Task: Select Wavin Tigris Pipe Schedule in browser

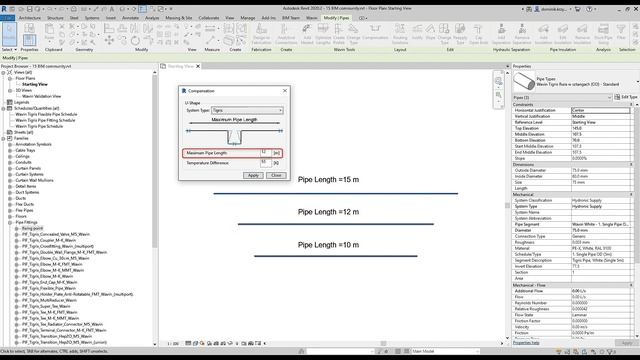Action: (39, 127)
